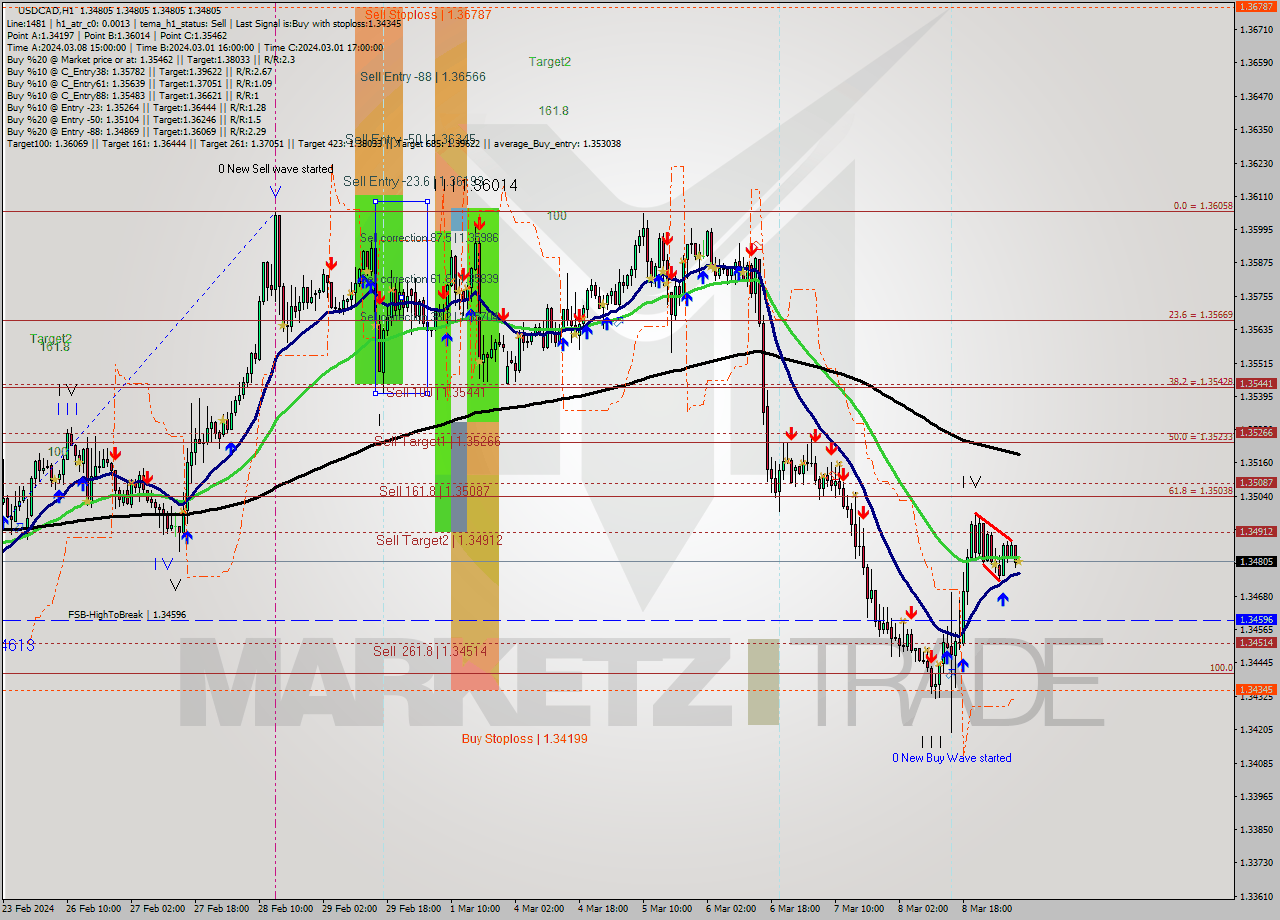Click the '5 Mar 10:00' time axis label
The width and height of the screenshot is (1280, 920).
667,909
